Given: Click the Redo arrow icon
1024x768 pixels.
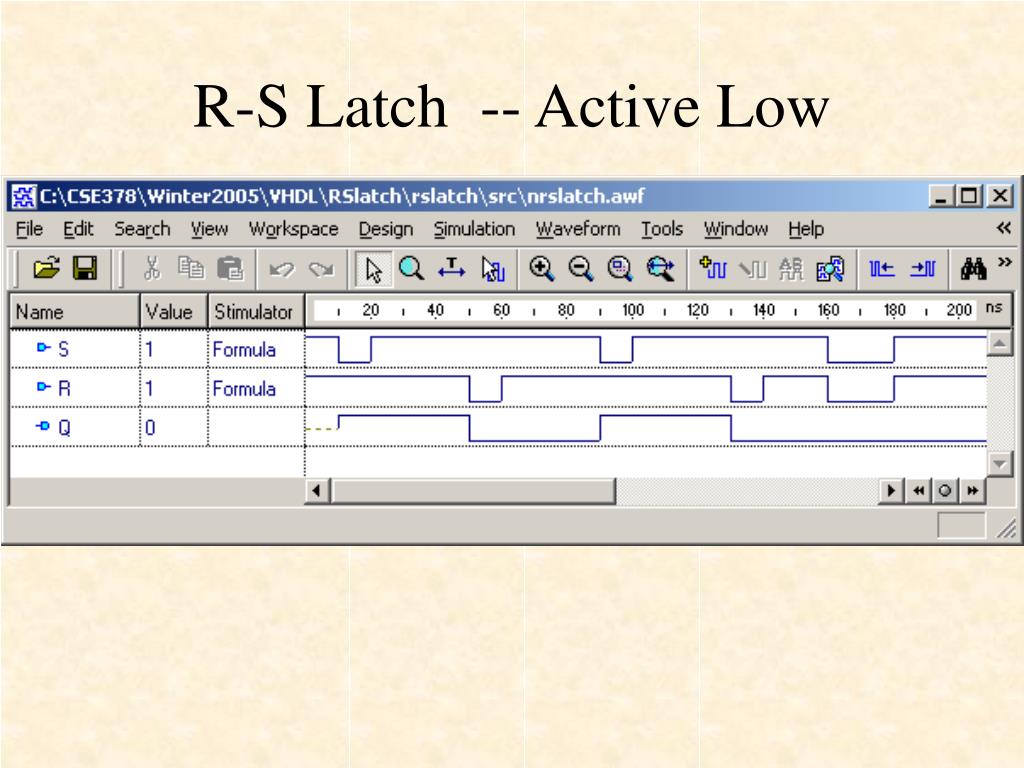Looking at the screenshot, I should pos(321,269).
